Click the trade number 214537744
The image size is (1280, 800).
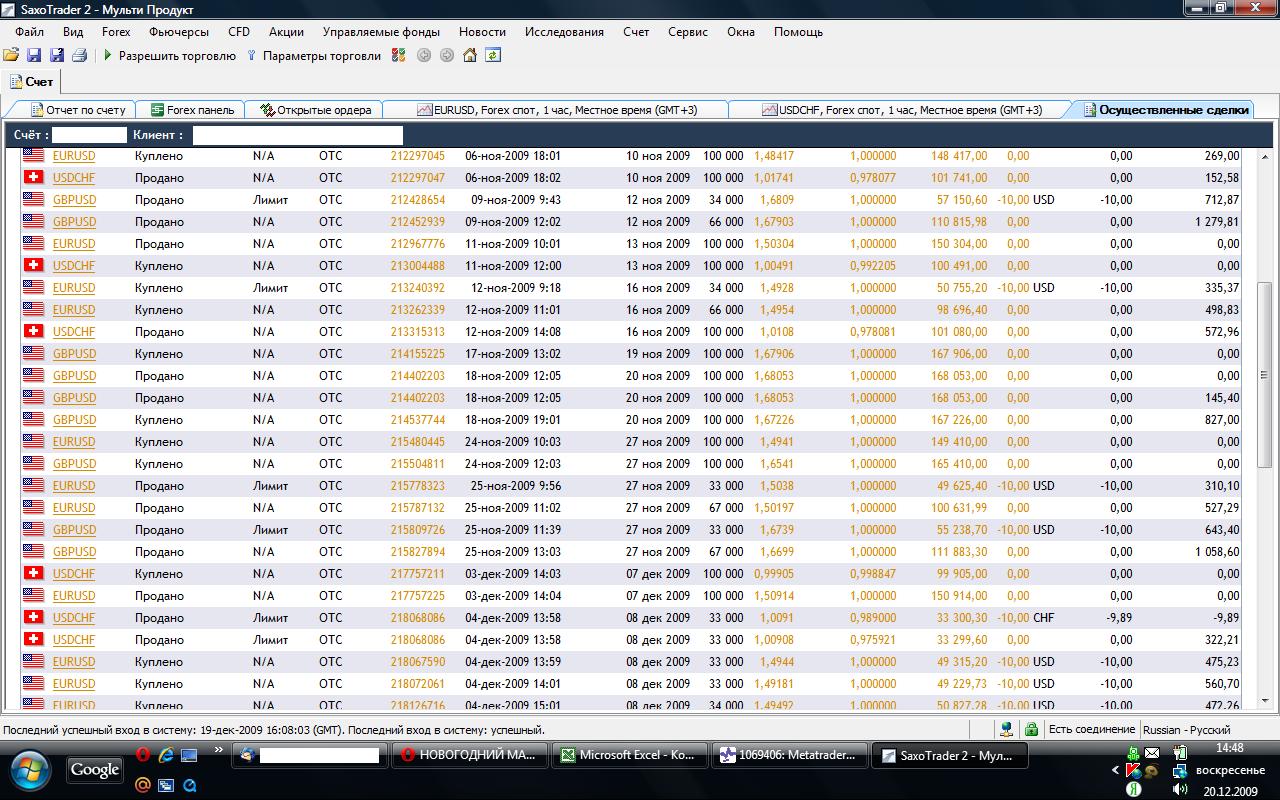pos(418,420)
